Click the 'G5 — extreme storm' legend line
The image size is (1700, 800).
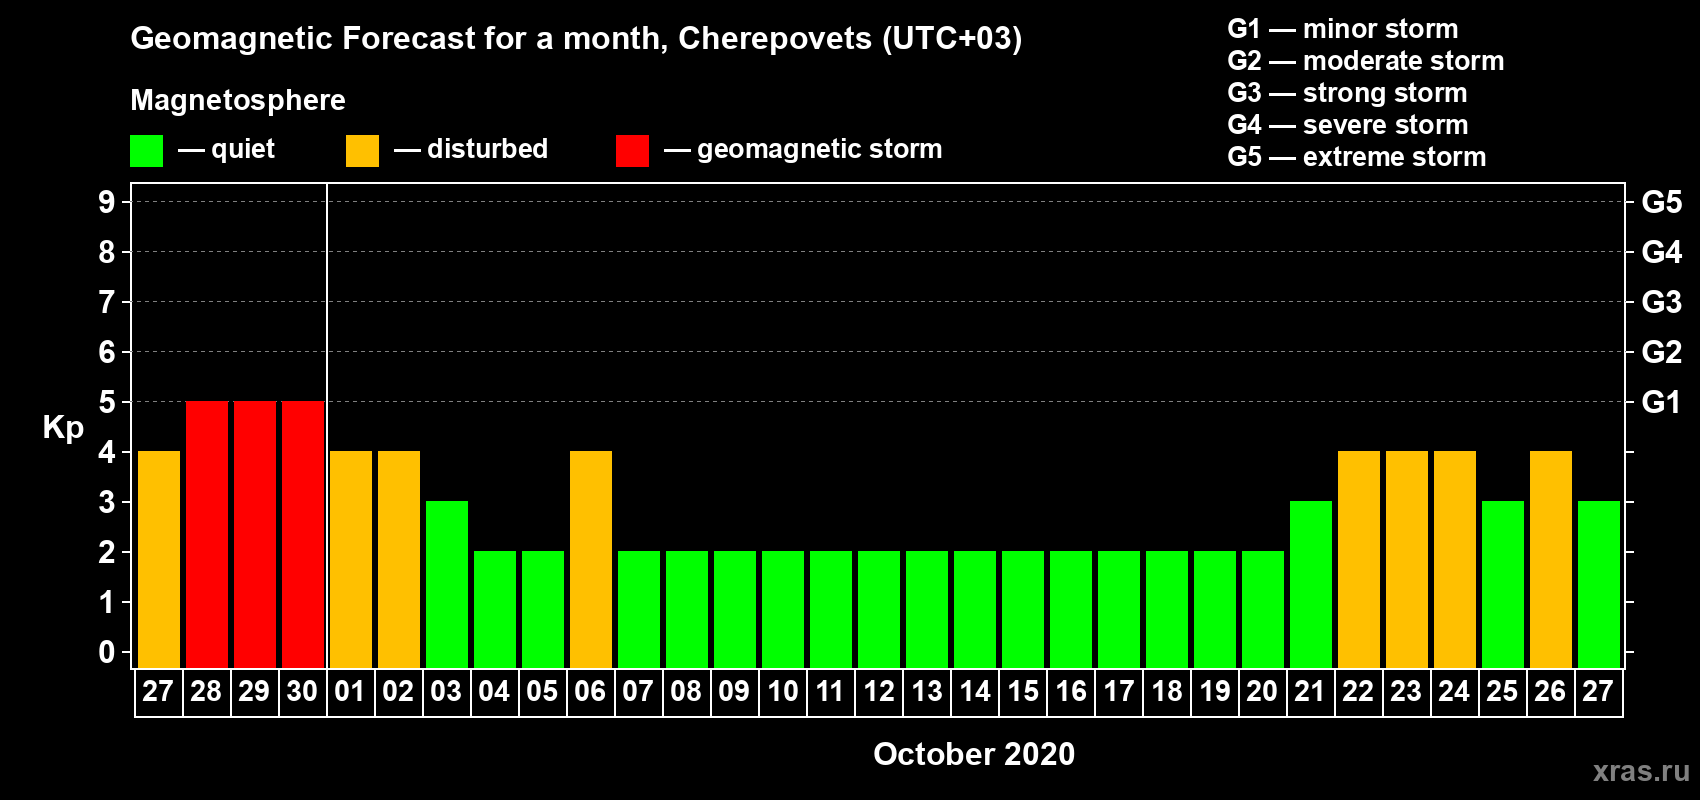1357,157
